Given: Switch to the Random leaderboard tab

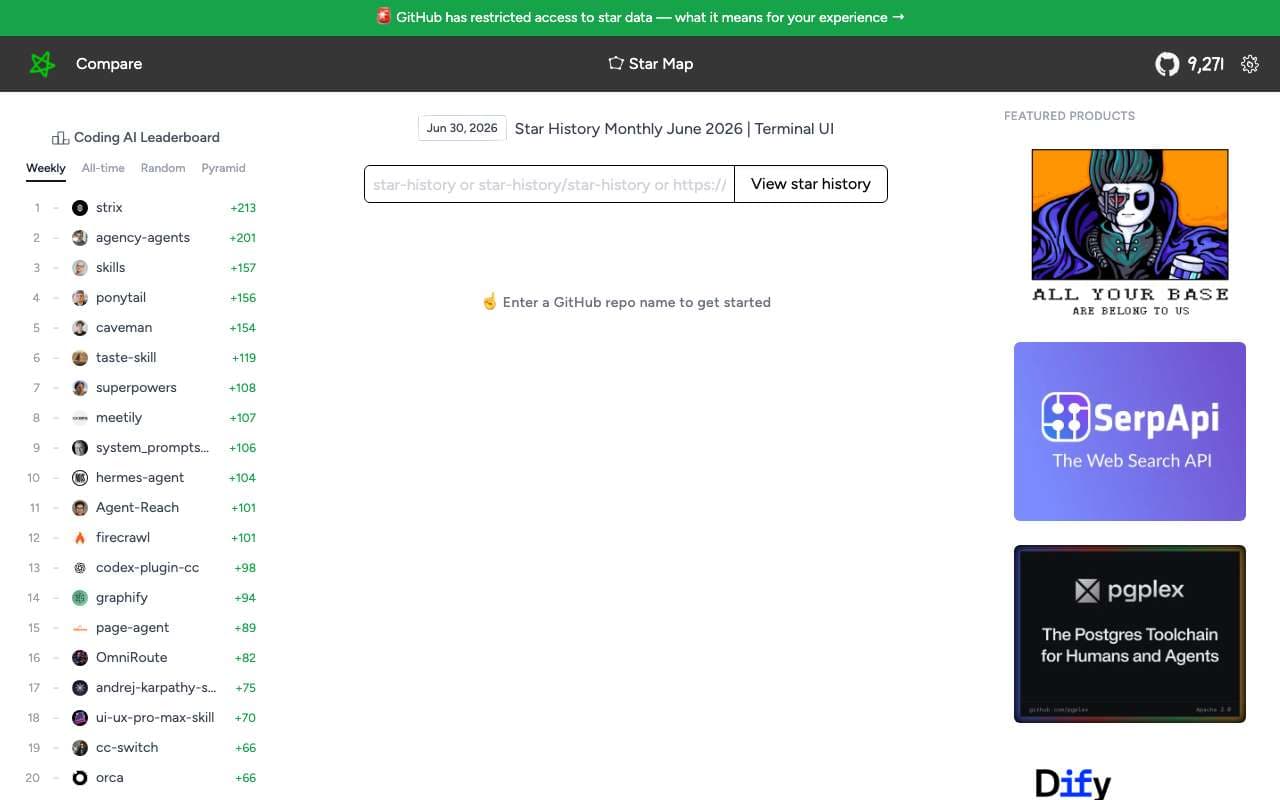Looking at the screenshot, I should point(163,168).
